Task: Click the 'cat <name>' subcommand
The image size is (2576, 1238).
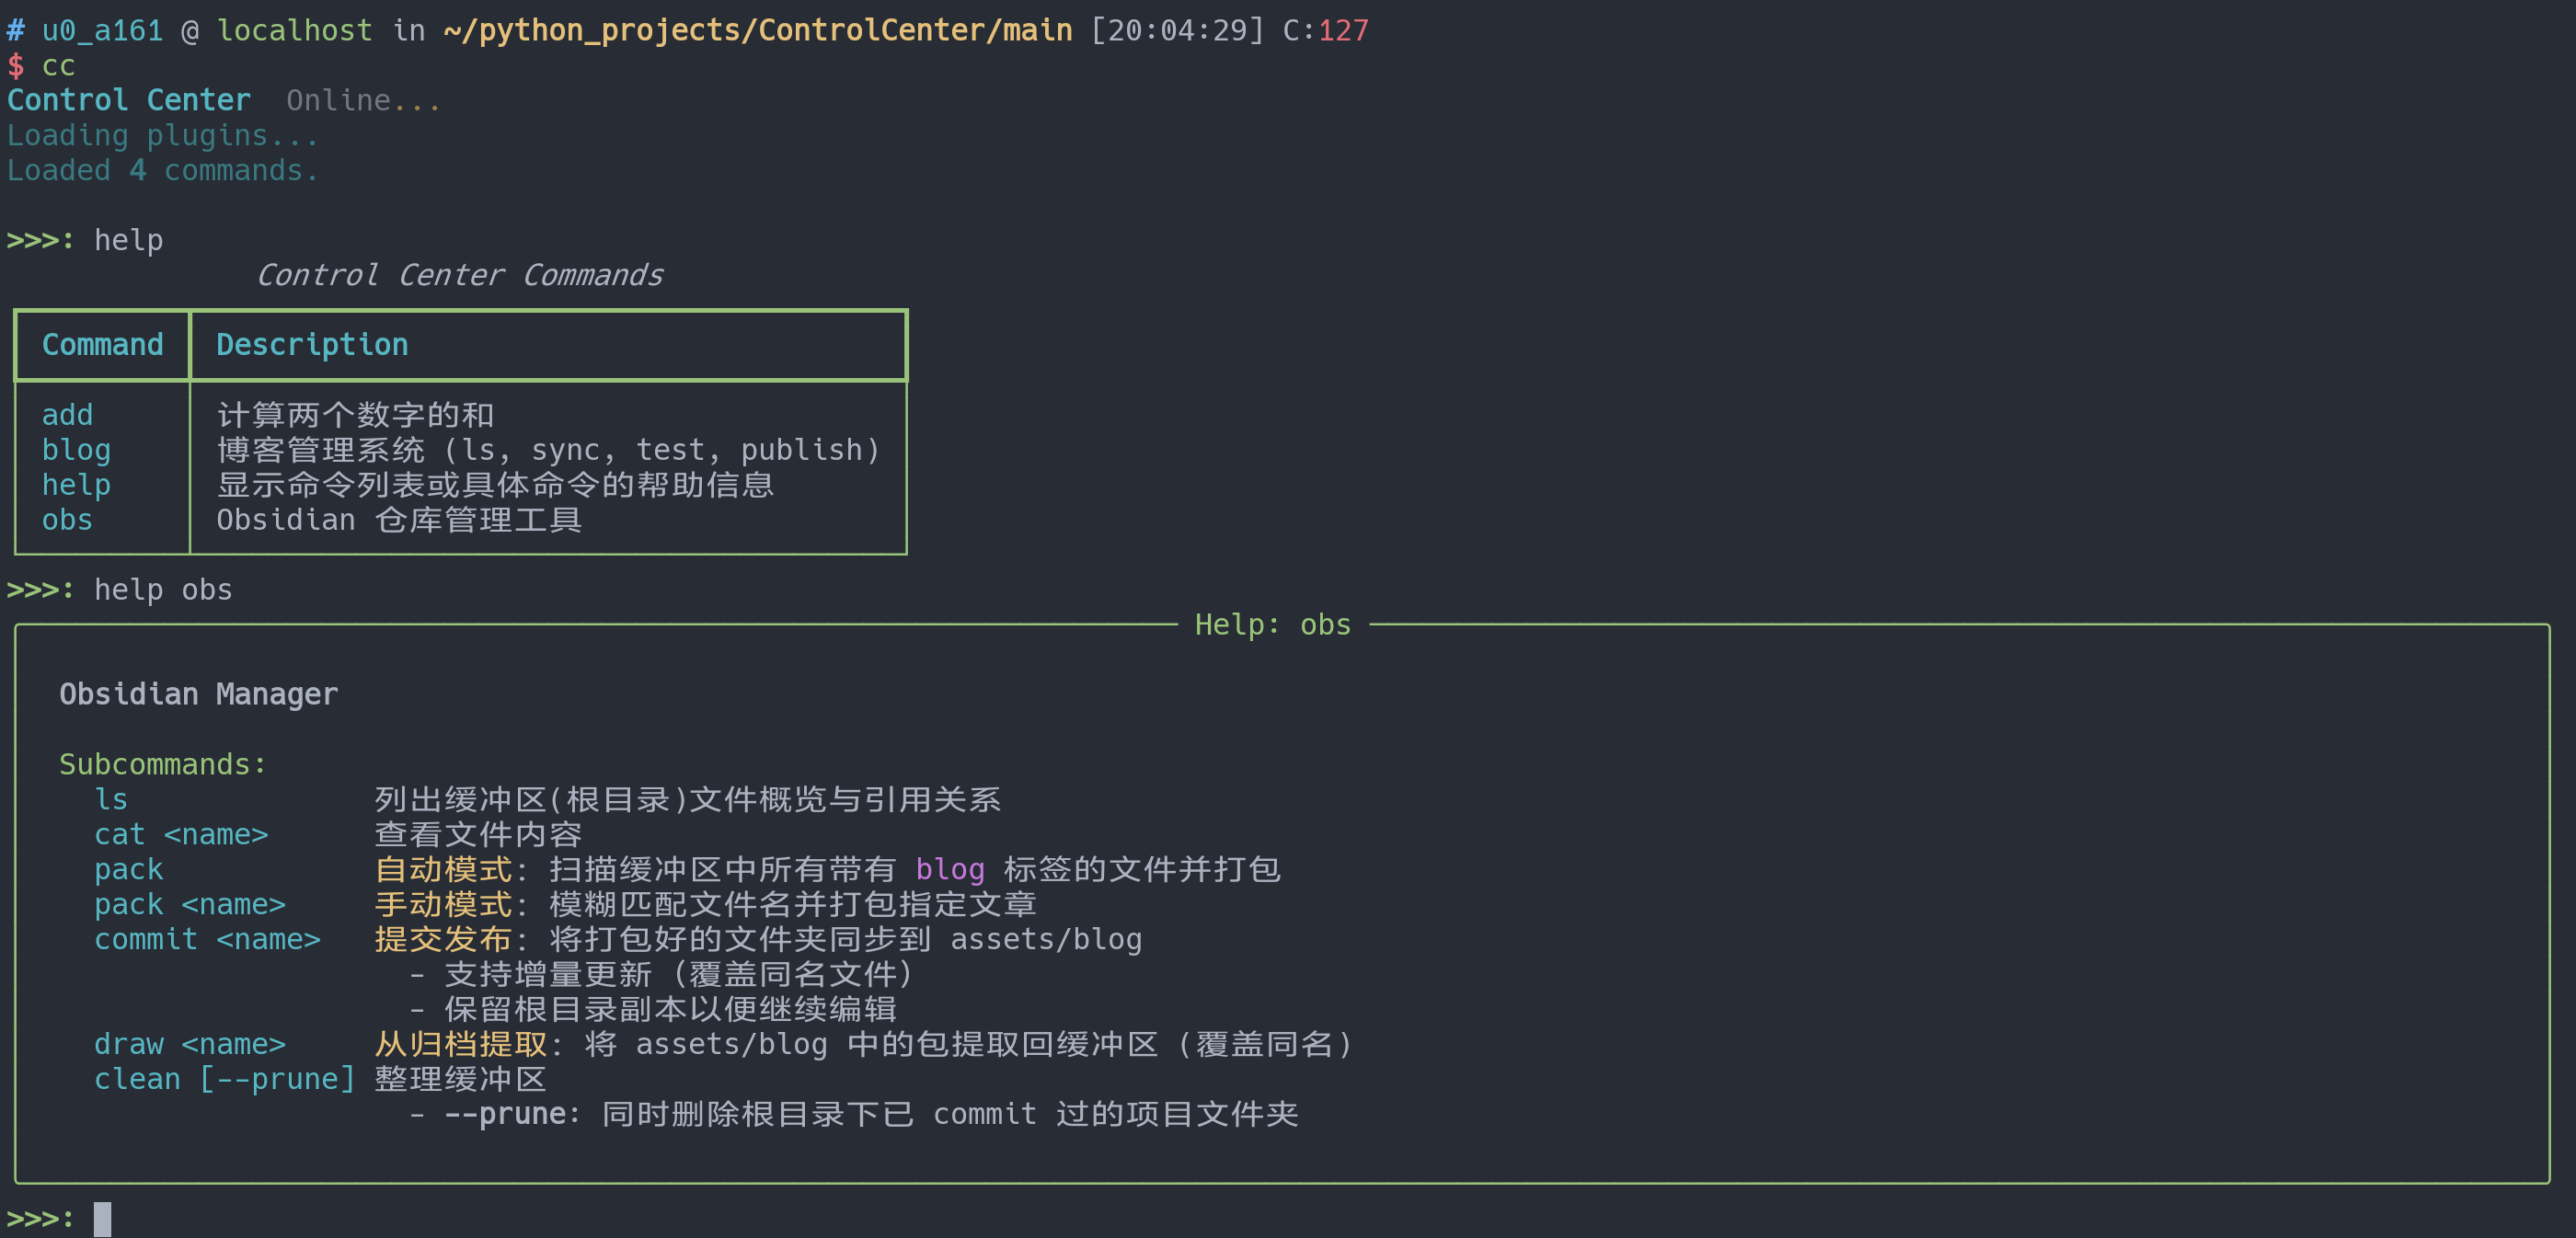Action: tap(181, 835)
